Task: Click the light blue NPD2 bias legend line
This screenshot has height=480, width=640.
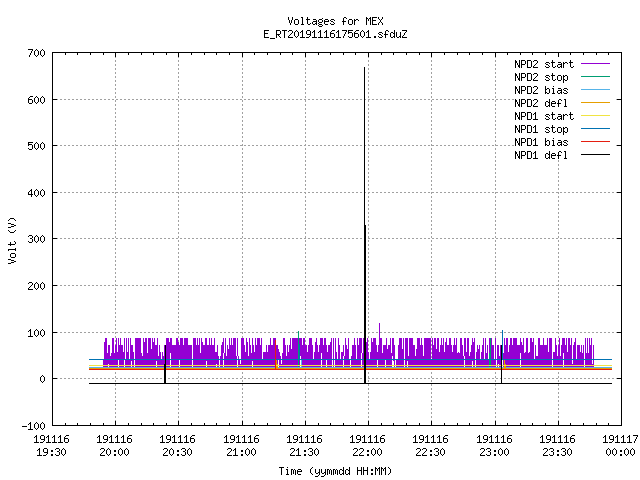Action: click(595, 89)
